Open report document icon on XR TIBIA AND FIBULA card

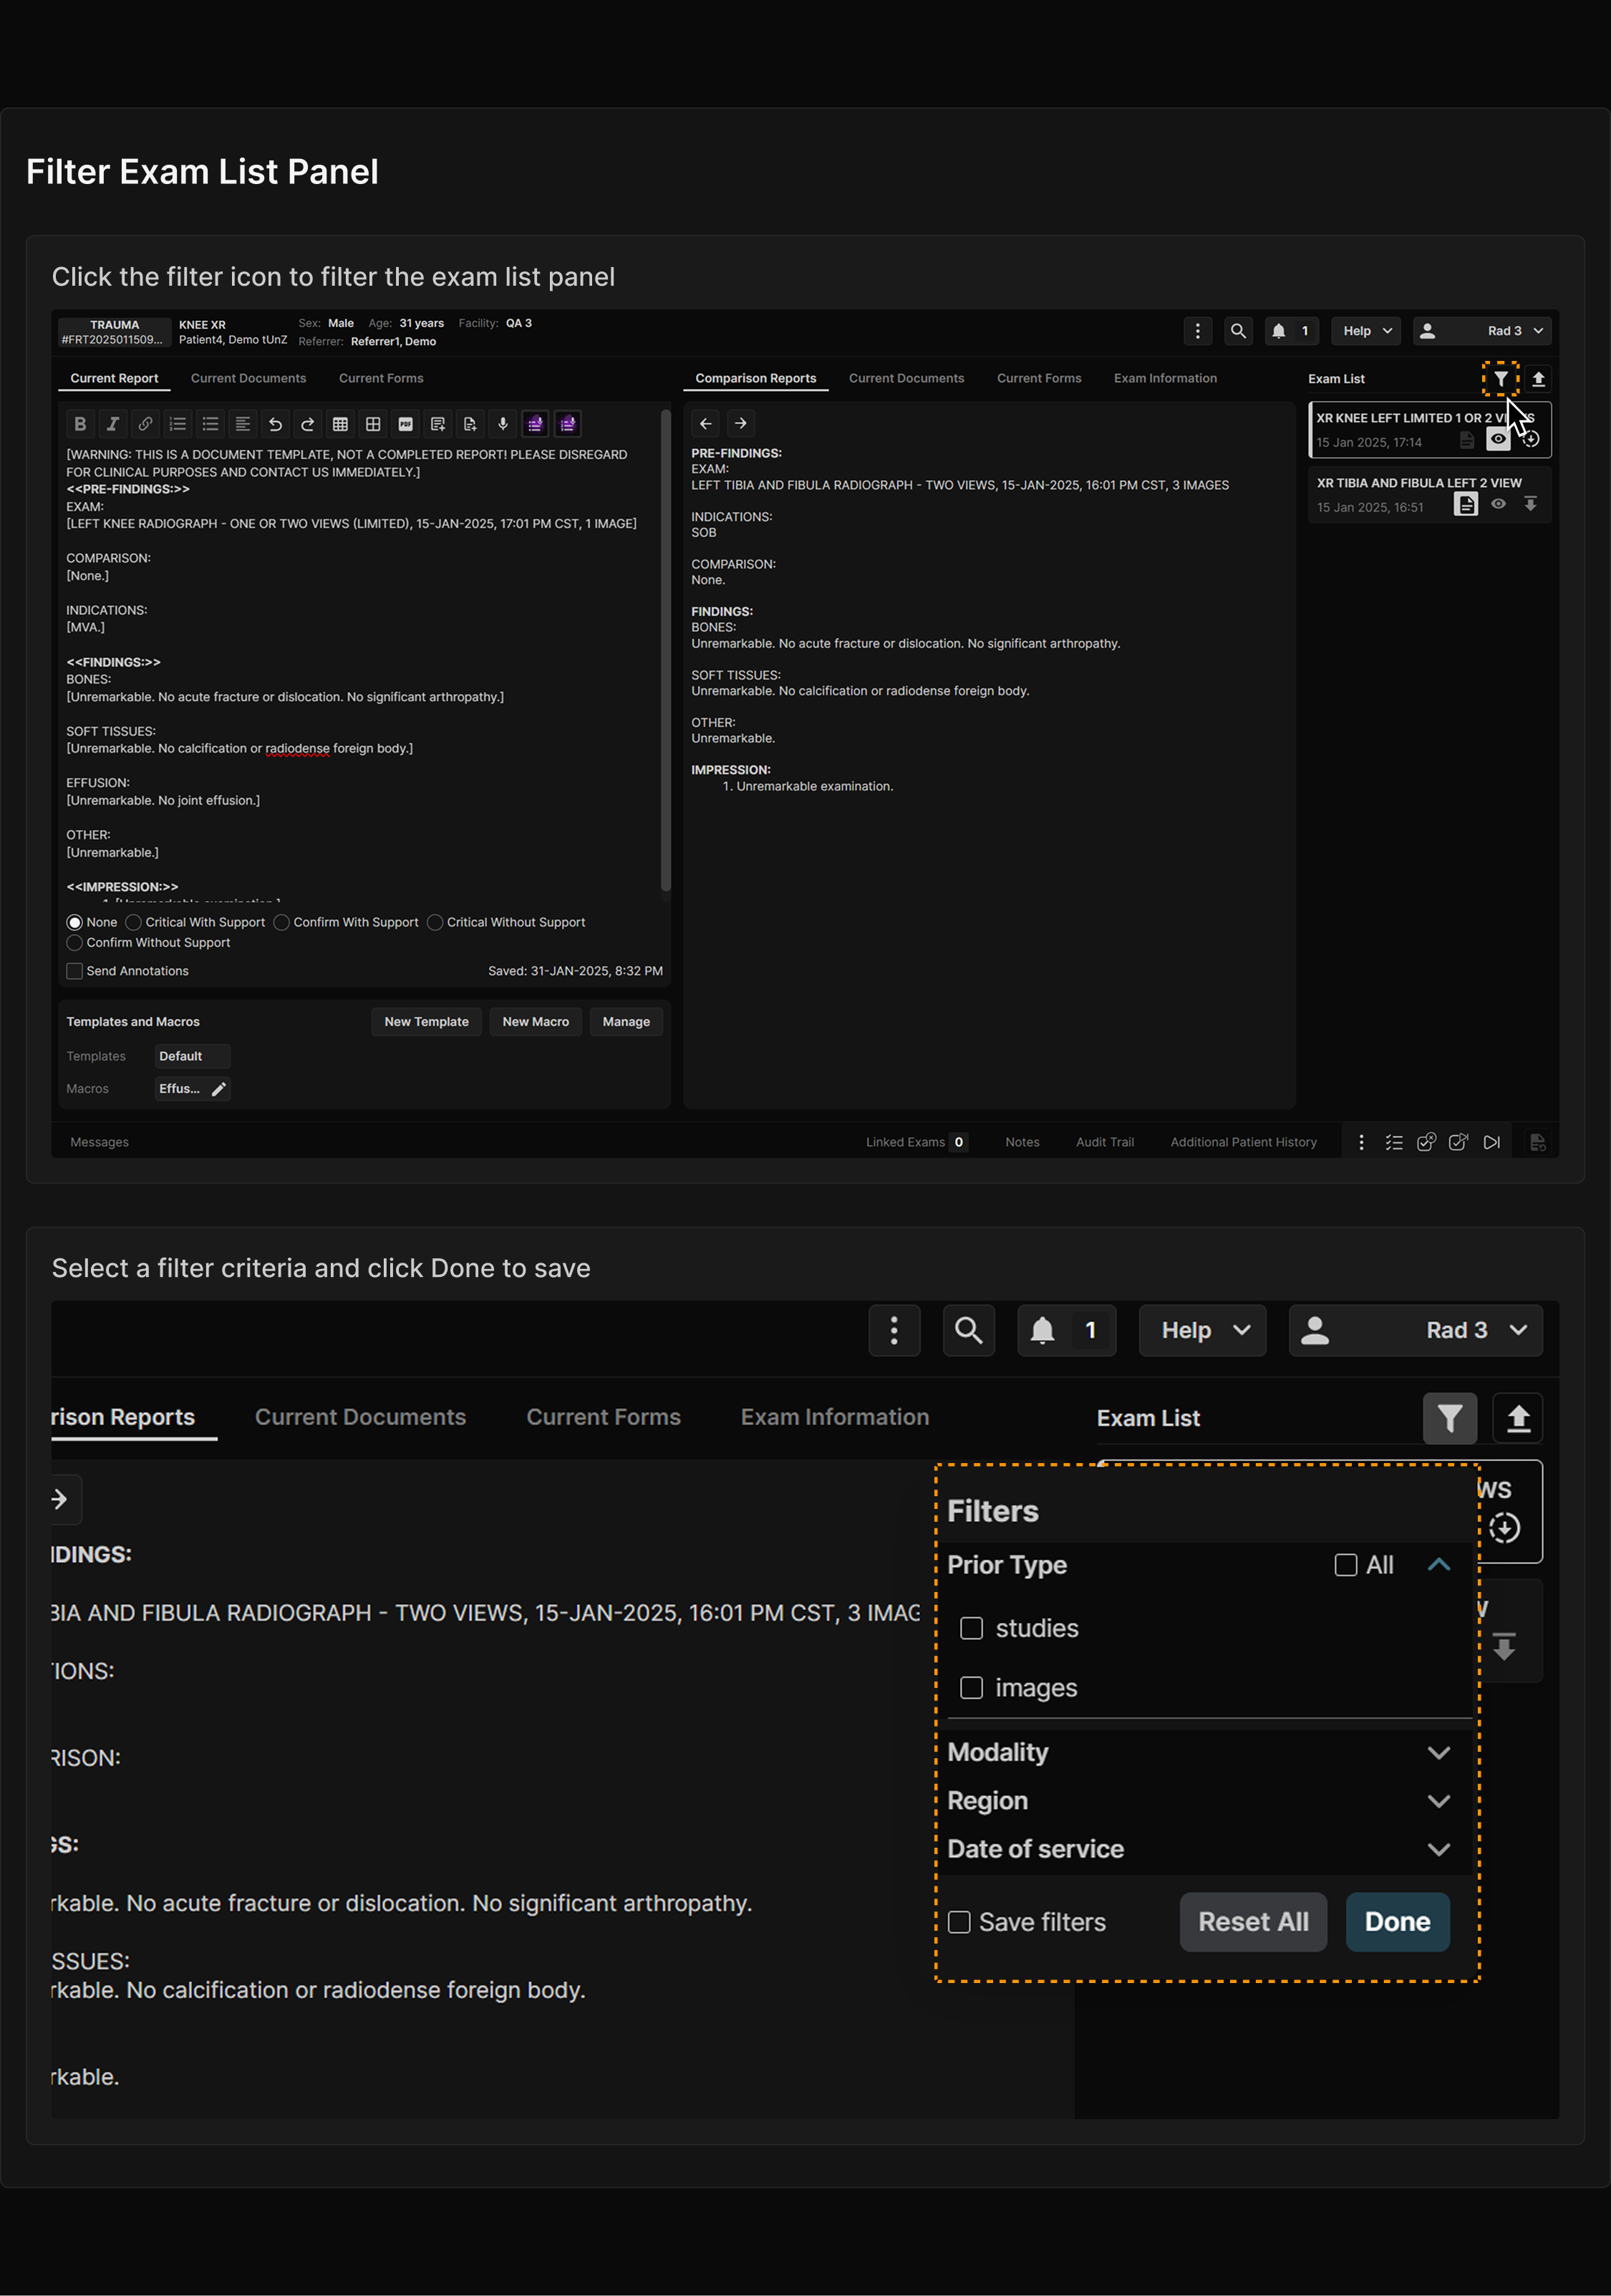(x=1466, y=505)
